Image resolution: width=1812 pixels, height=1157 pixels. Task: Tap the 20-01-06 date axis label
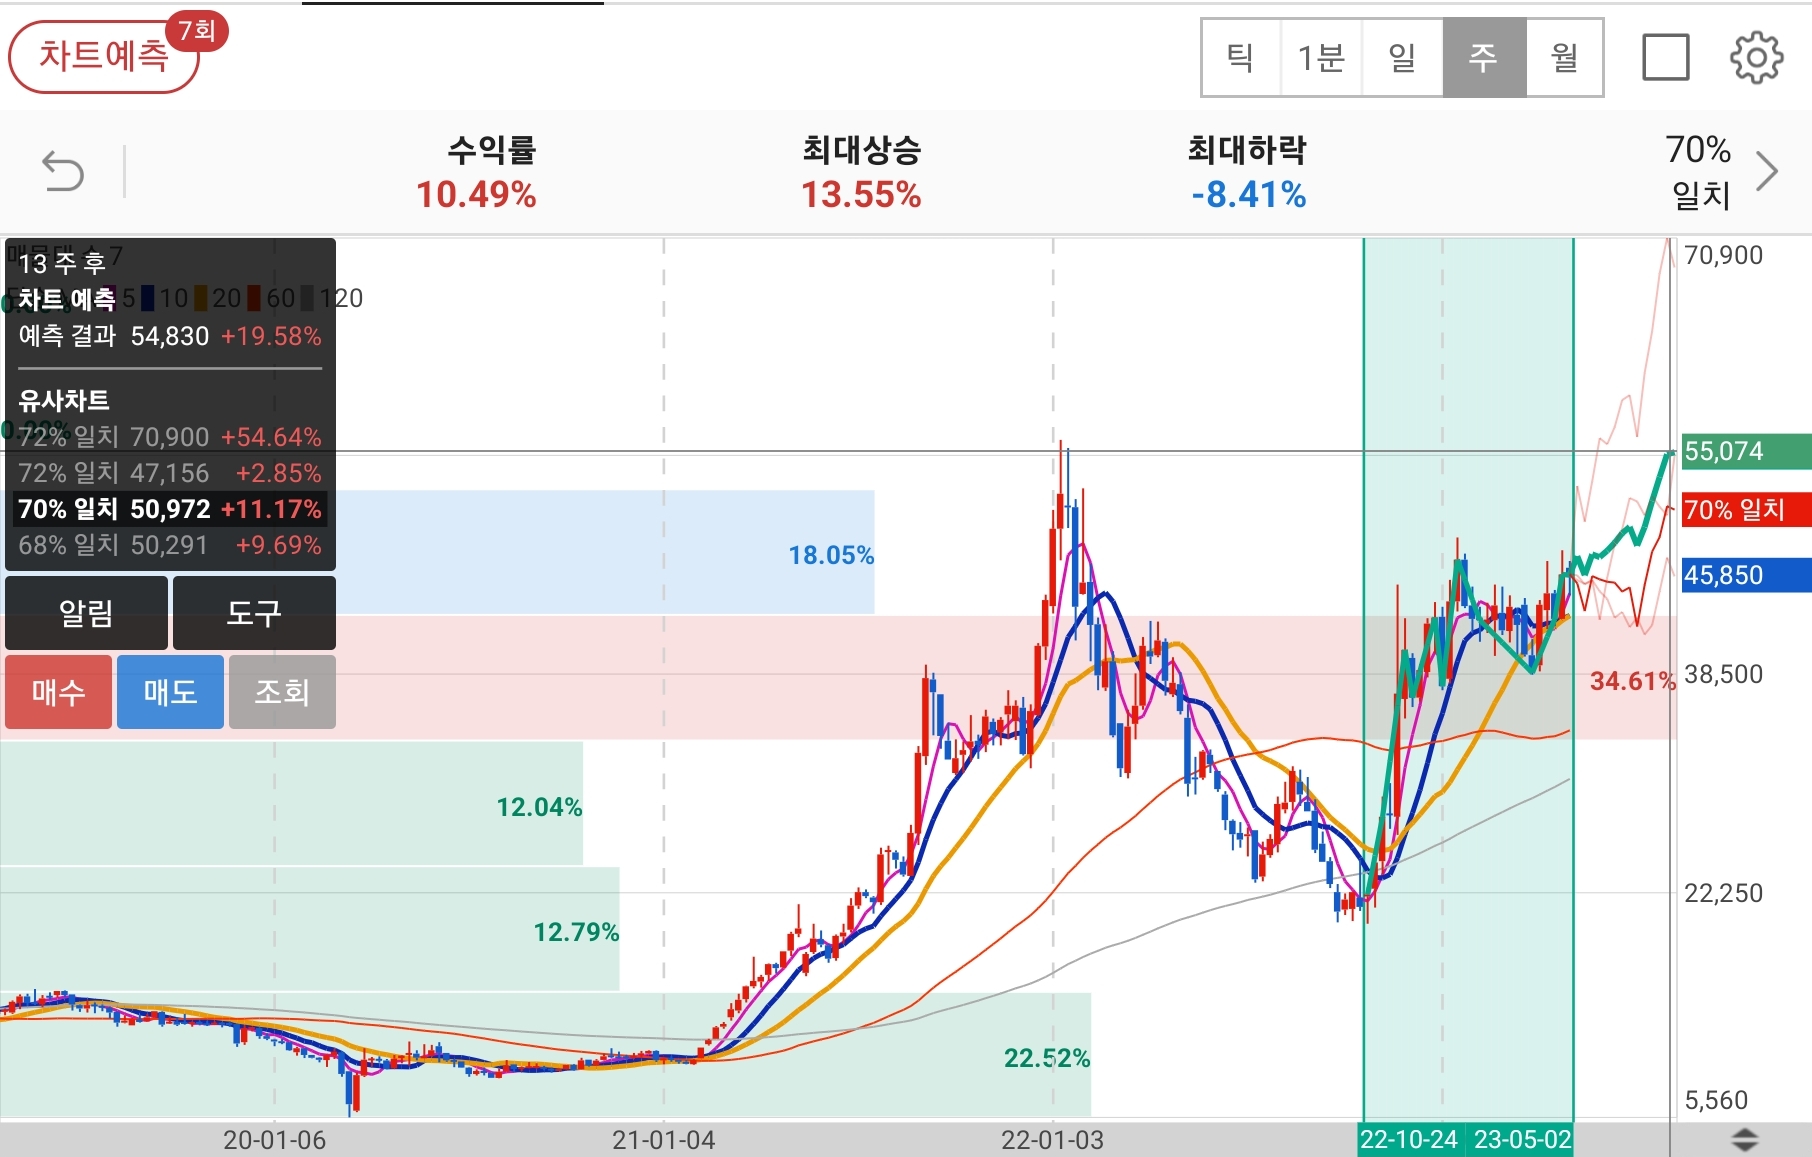(274, 1140)
